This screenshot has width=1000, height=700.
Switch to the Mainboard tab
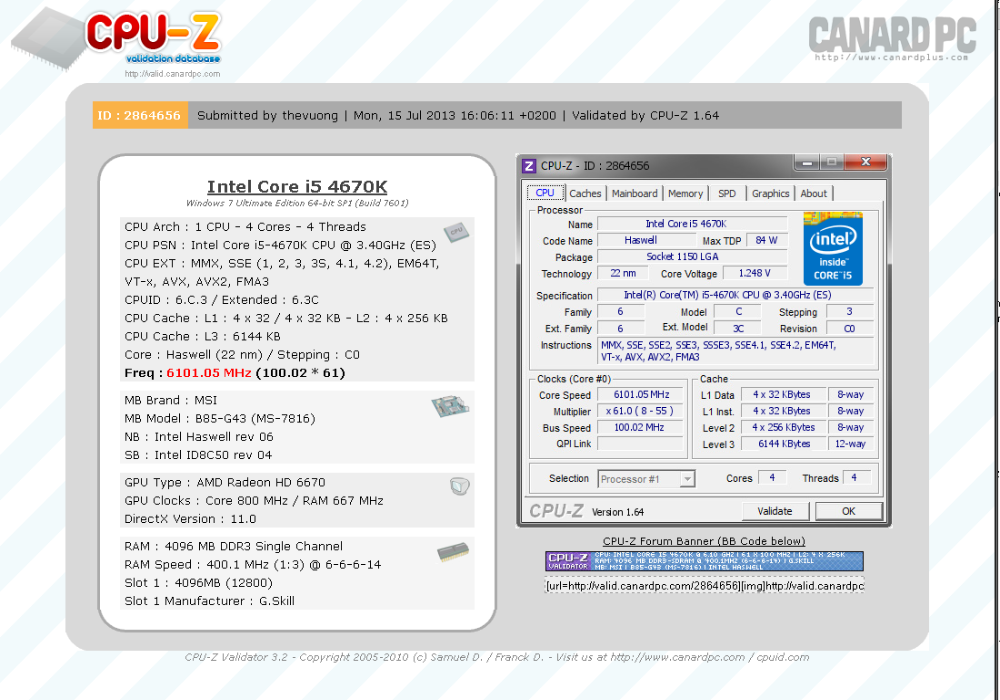[634, 193]
